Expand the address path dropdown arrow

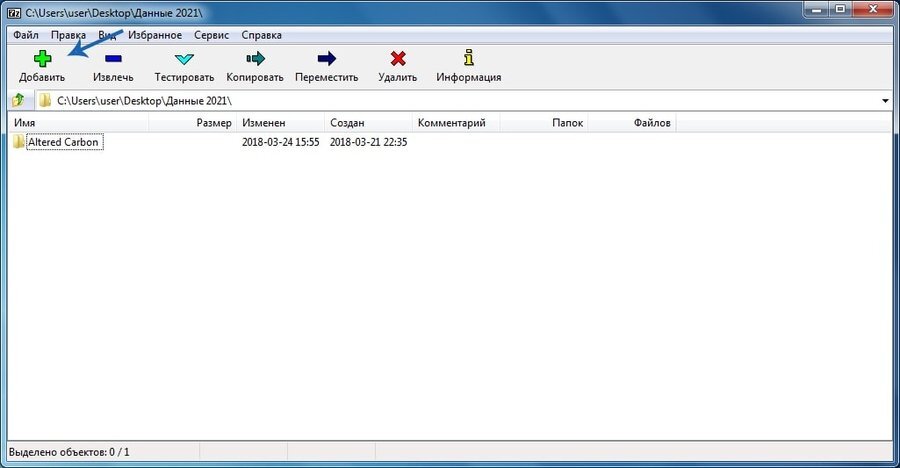tap(885, 101)
